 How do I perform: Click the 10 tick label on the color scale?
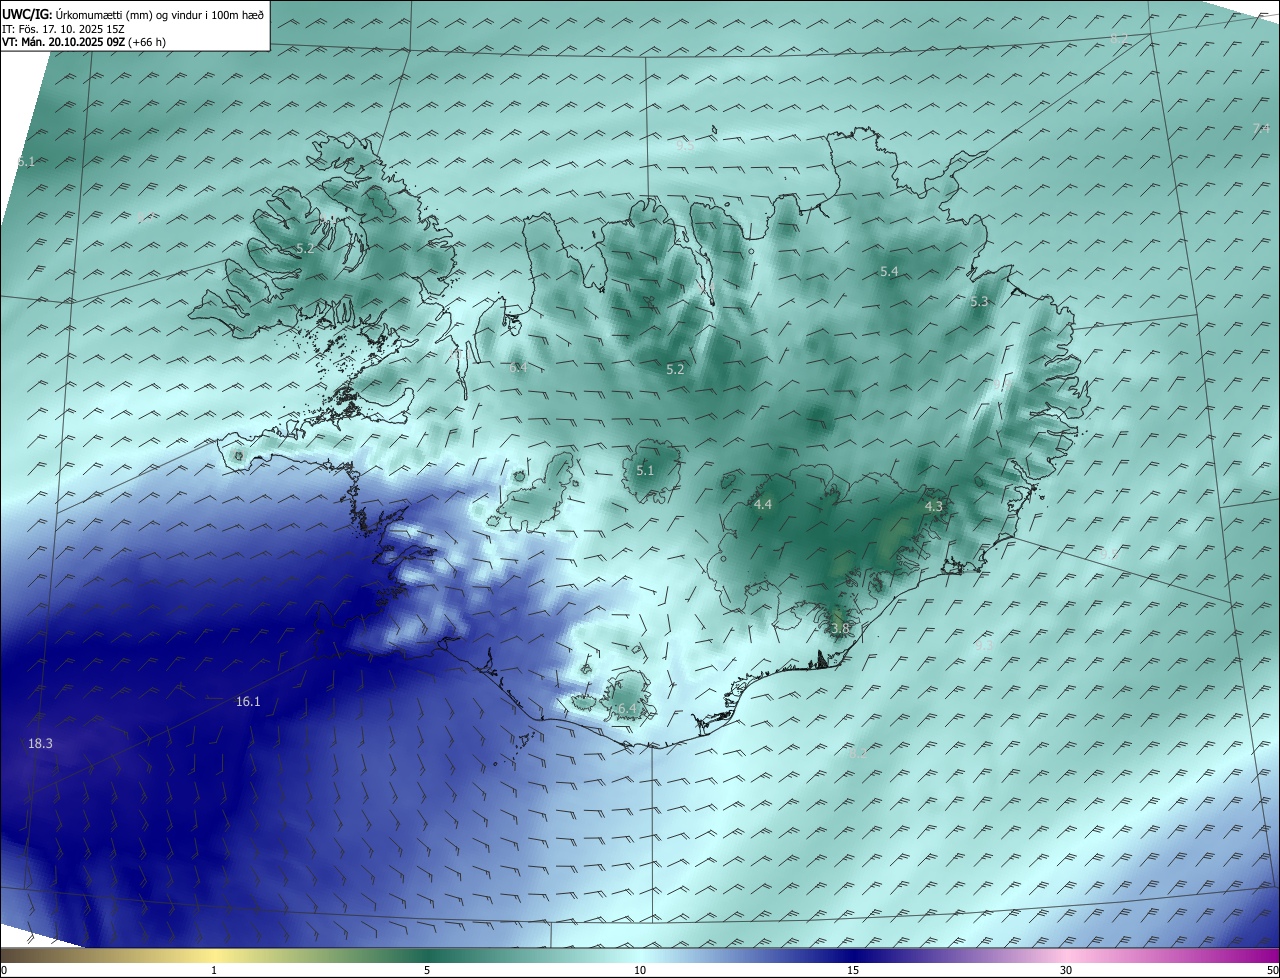click(x=640, y=971)
